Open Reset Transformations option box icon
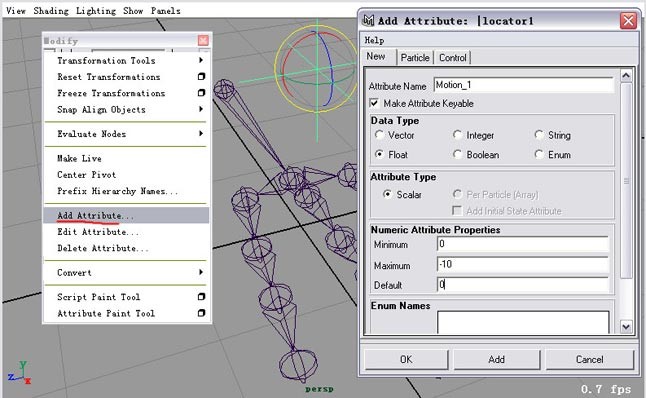This screenshot has width=646, height=398. [201, 77]
